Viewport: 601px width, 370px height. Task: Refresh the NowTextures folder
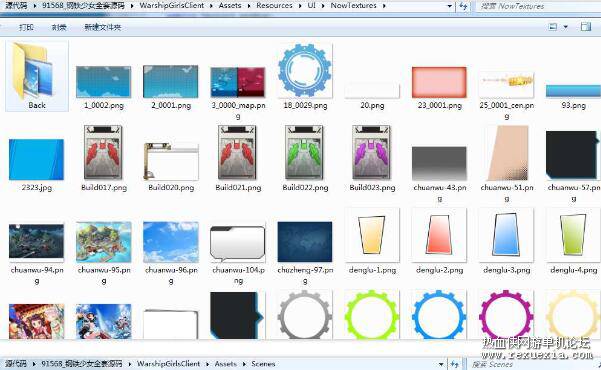click(463, 6)
